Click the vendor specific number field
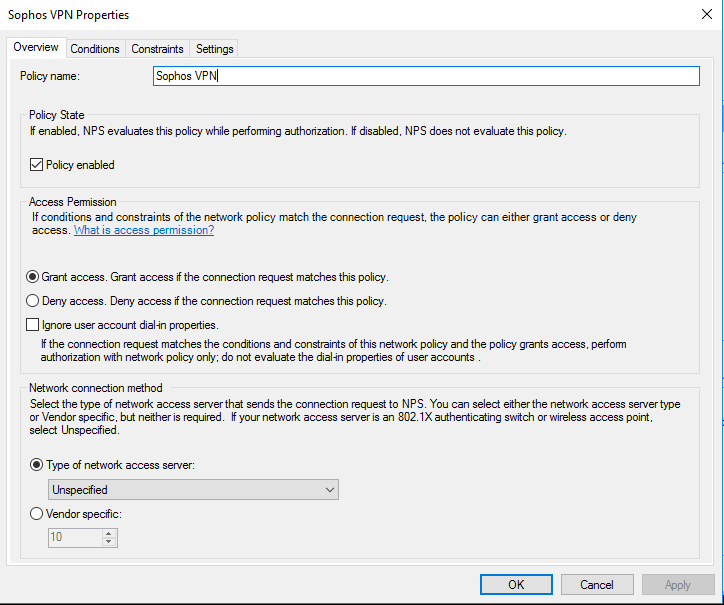 click(x=75, y=538)
